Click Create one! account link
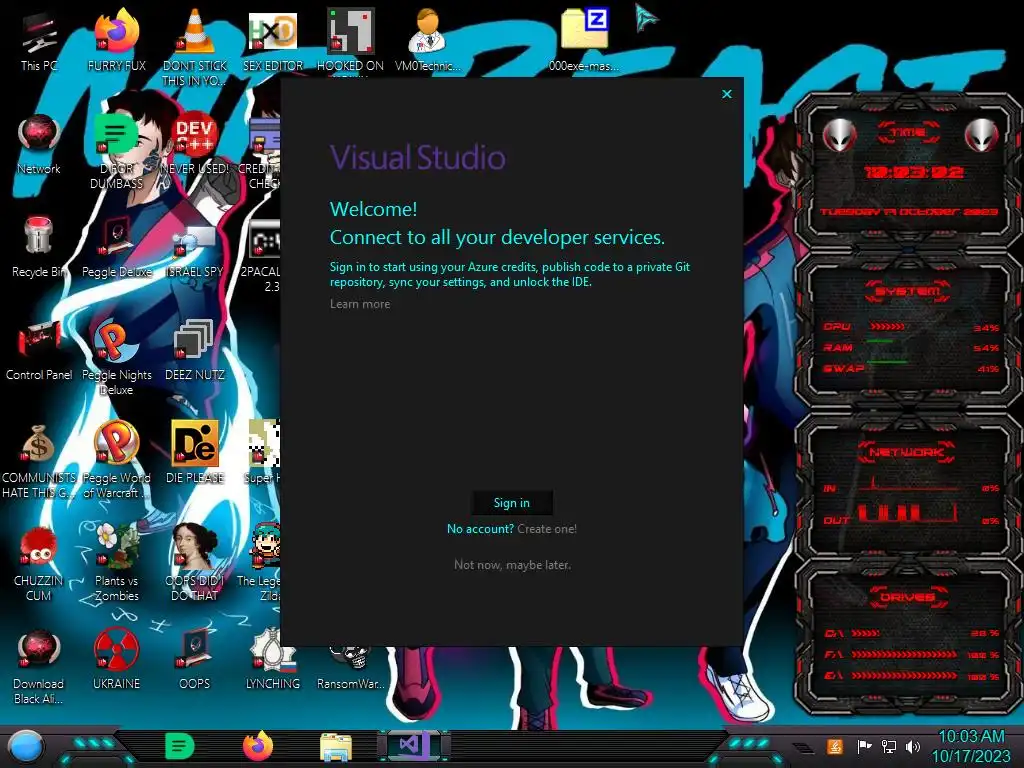Image resolution: width=1024 pixels, height=768 pixels. pyautogui.click(x=547, y=529)
